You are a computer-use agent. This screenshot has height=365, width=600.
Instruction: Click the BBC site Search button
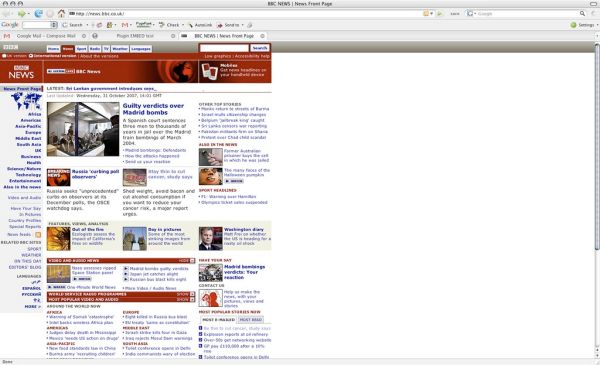click(259, 48)
